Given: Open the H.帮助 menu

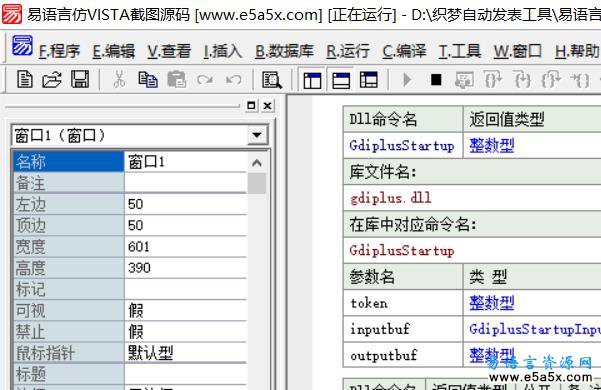Looking at the screenshot, I should [x=576, y=51].
